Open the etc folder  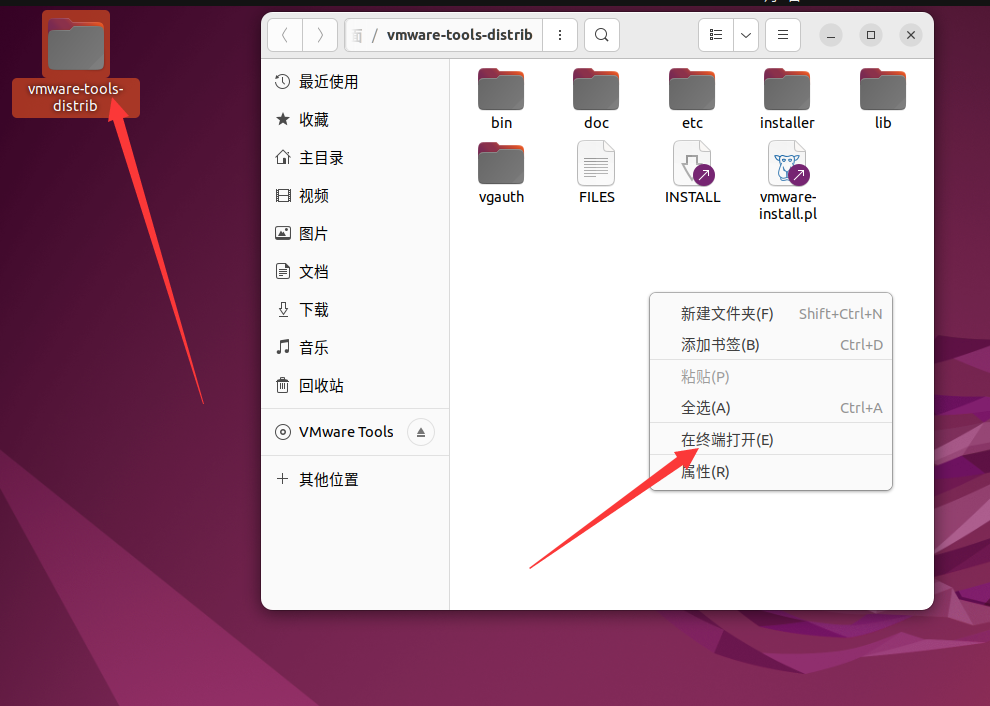point(692,99)
